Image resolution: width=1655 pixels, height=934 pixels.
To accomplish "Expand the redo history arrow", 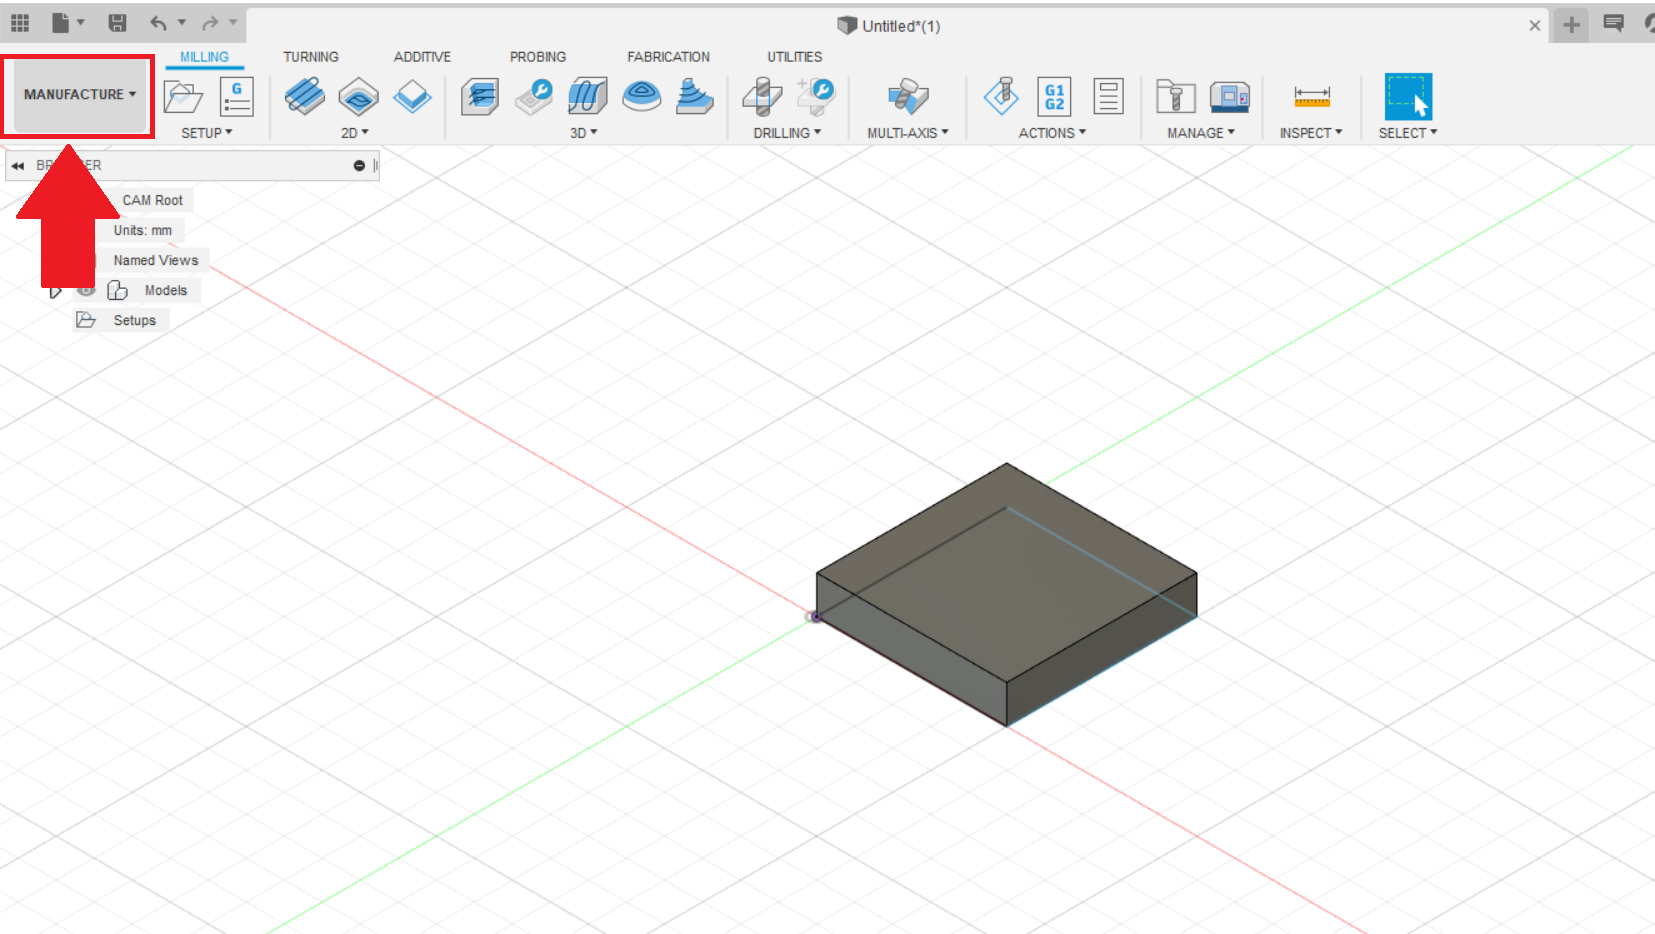I will click(x=233, y=22).
